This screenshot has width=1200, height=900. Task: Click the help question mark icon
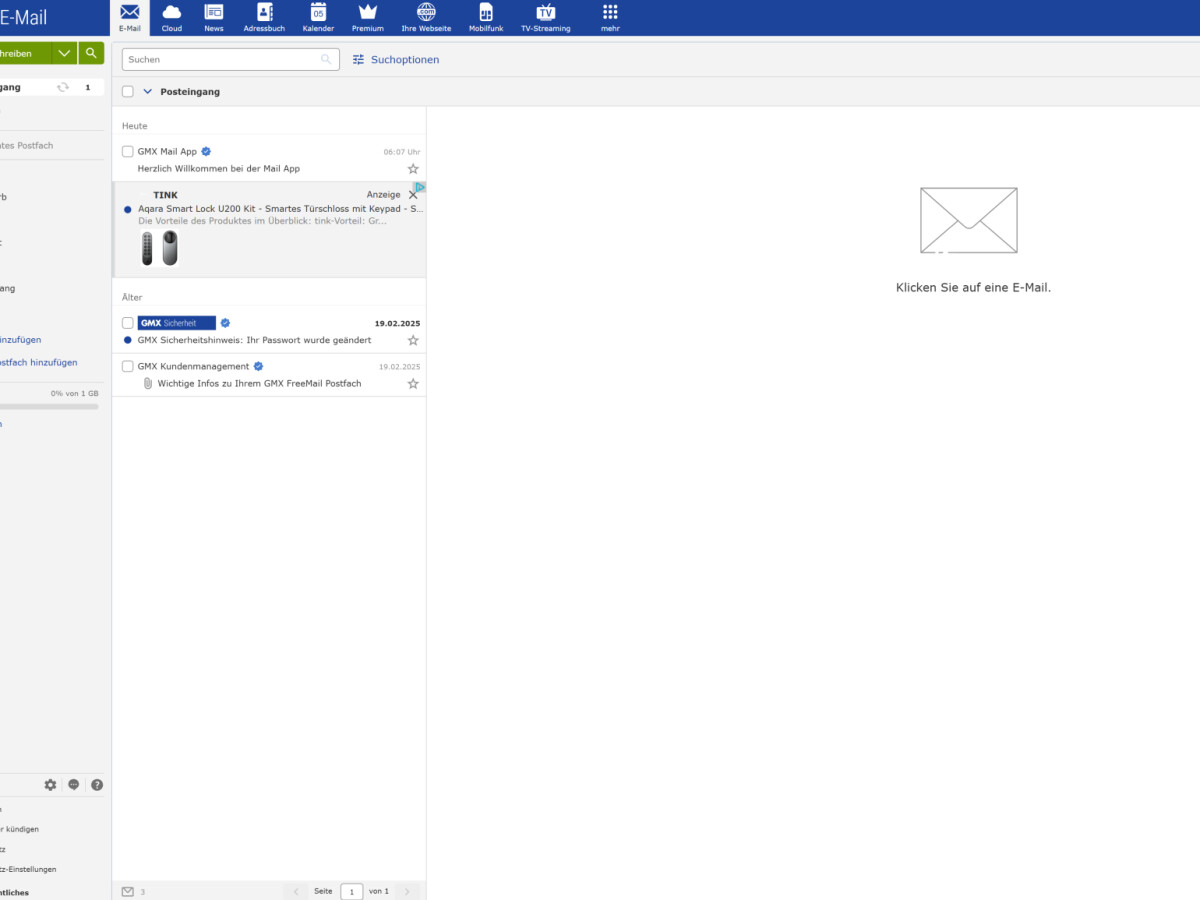coord(96,784)
